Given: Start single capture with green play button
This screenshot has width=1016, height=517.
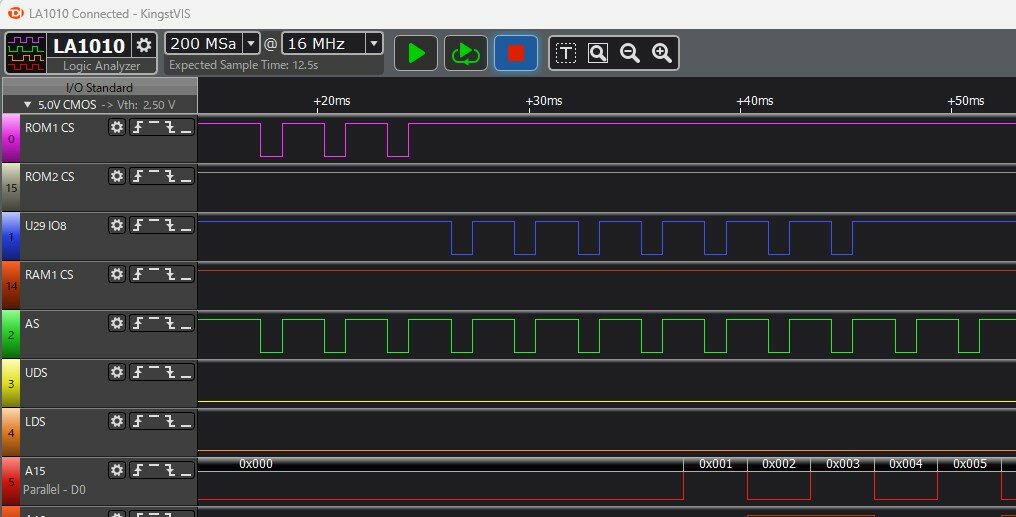Looking at the screenshot, I should tap(416, 53).
